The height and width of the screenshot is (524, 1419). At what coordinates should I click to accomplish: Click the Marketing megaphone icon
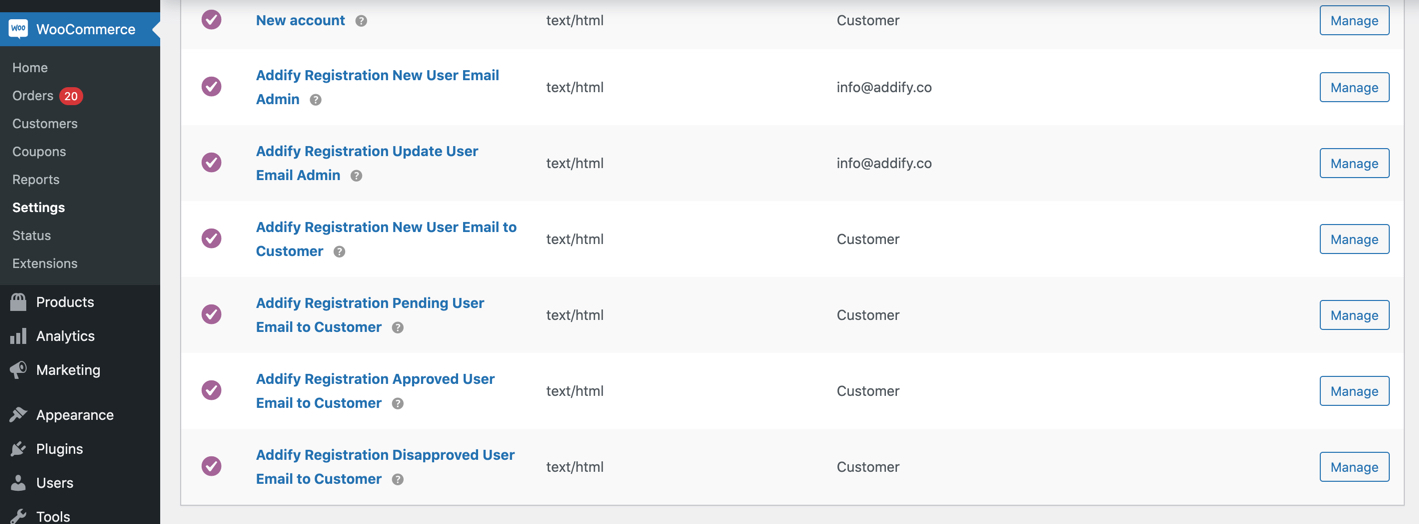(x=18, y=370)
